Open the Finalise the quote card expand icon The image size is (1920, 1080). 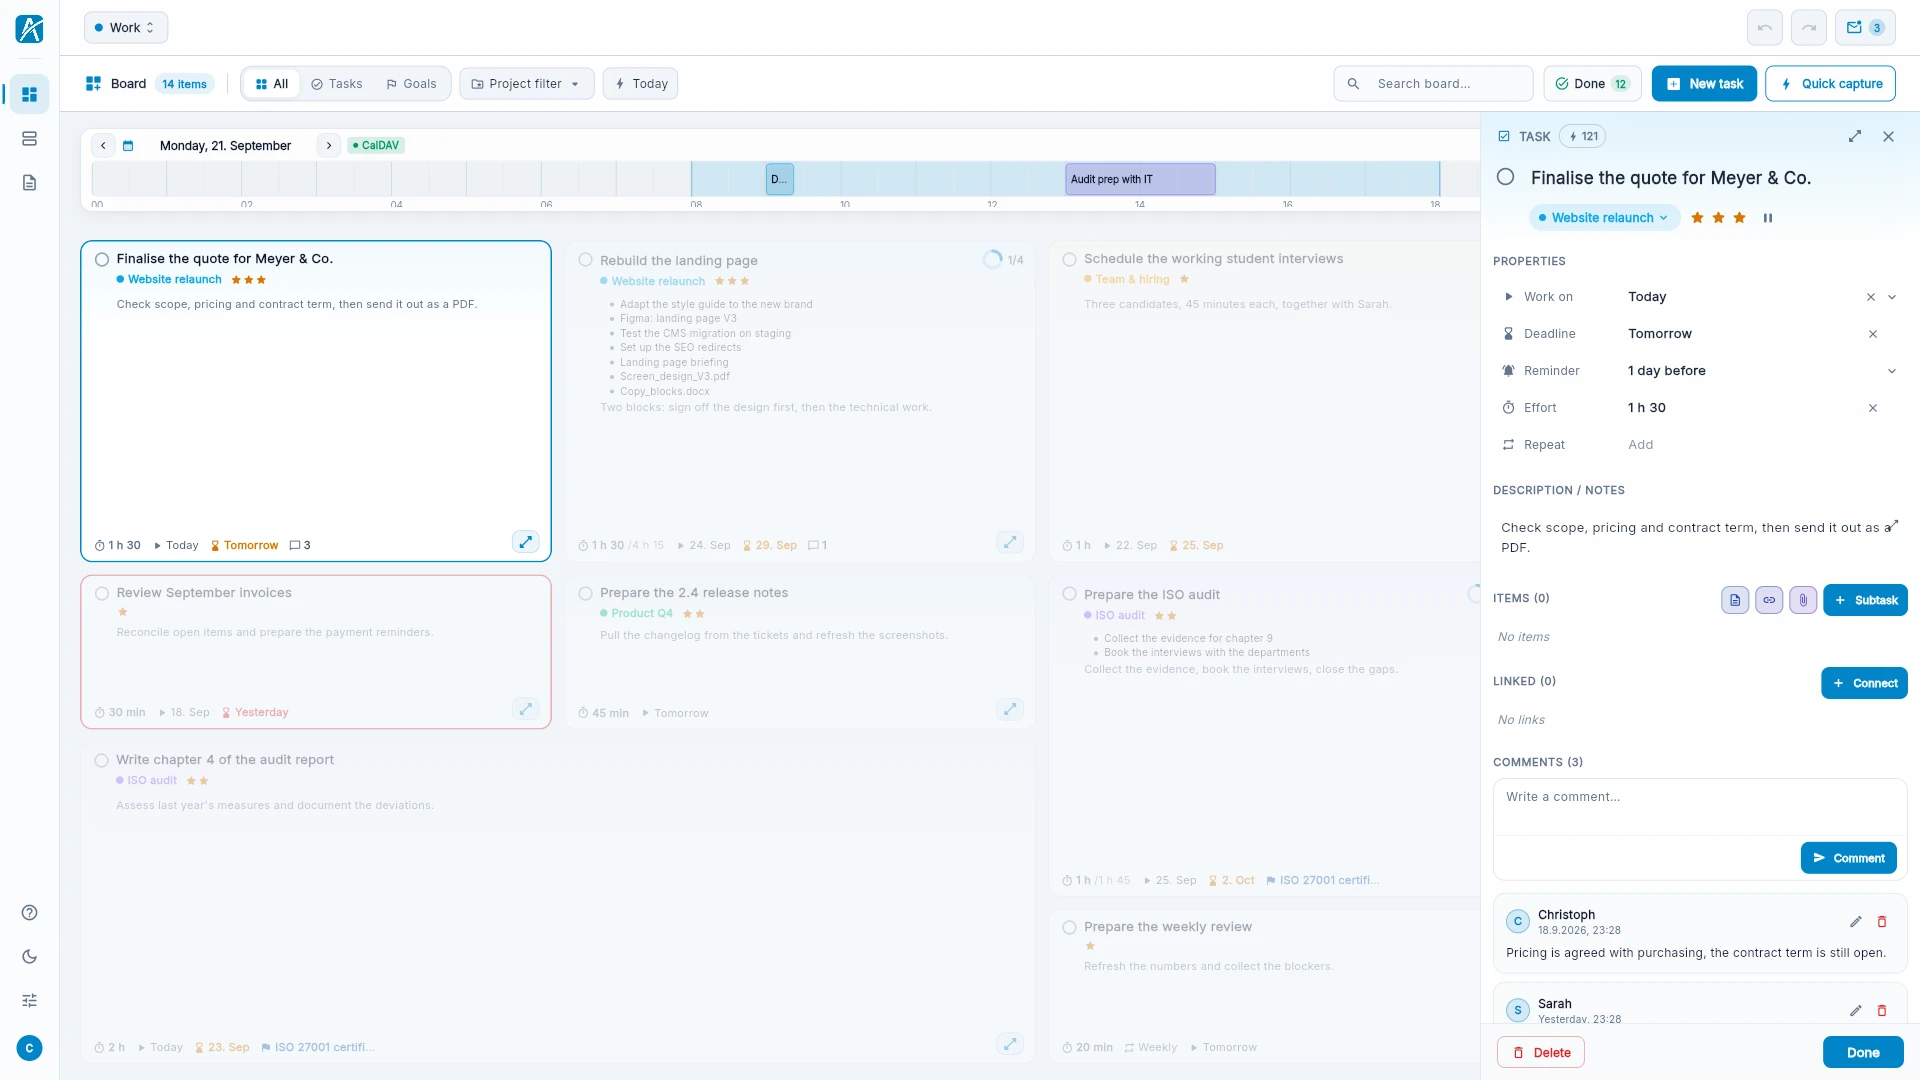(x=525, y=542)
